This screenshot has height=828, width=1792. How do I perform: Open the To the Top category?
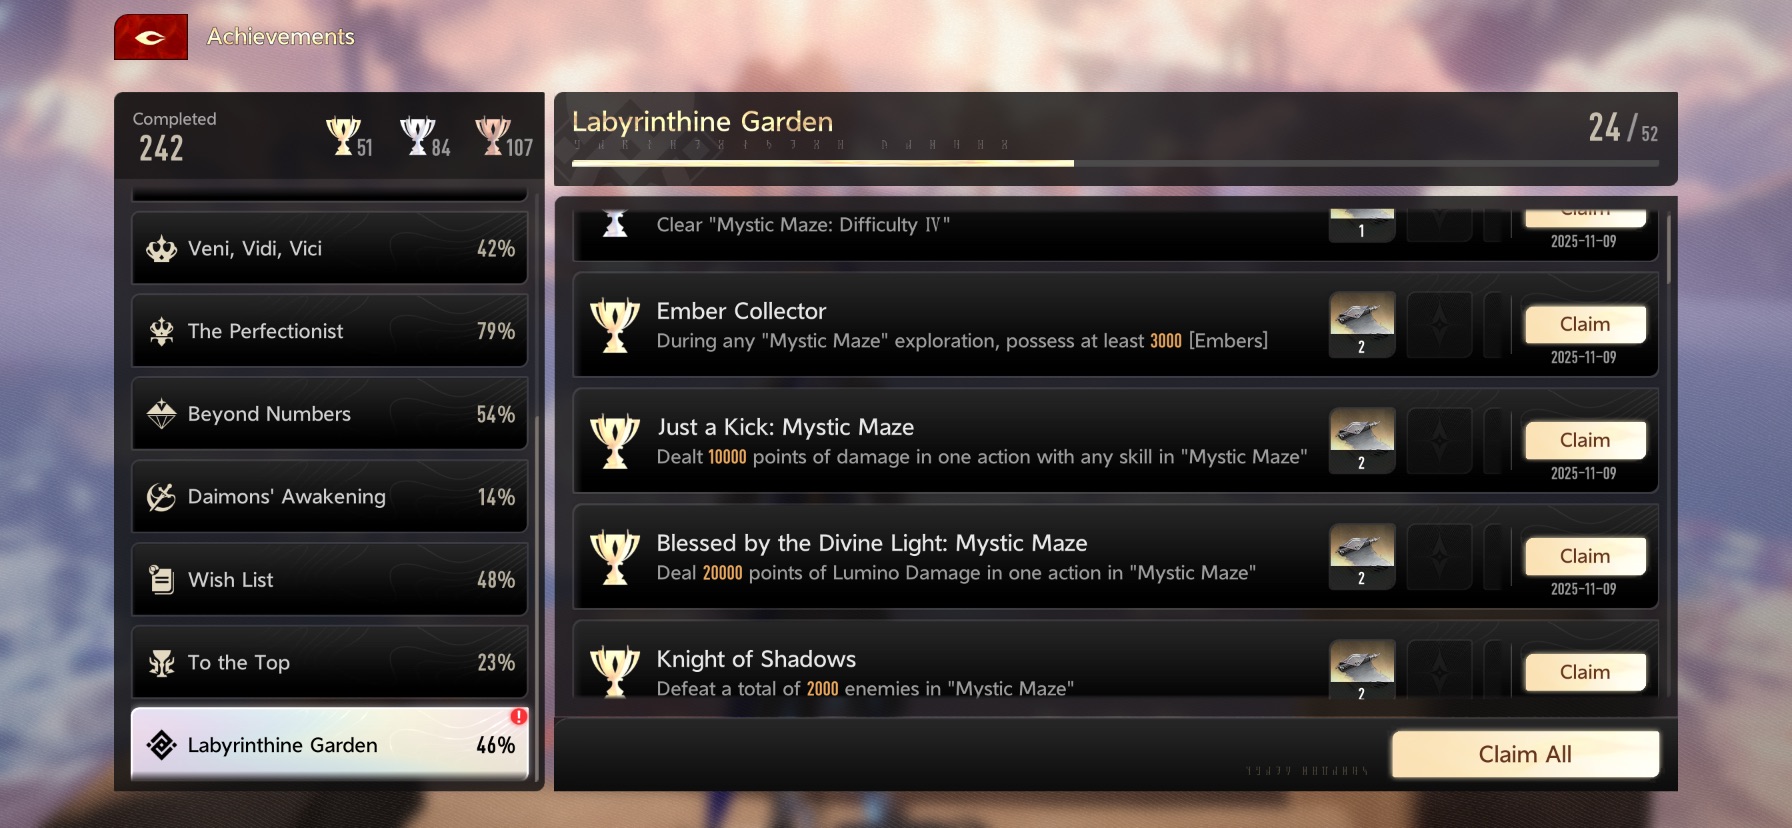pos(329,662)
